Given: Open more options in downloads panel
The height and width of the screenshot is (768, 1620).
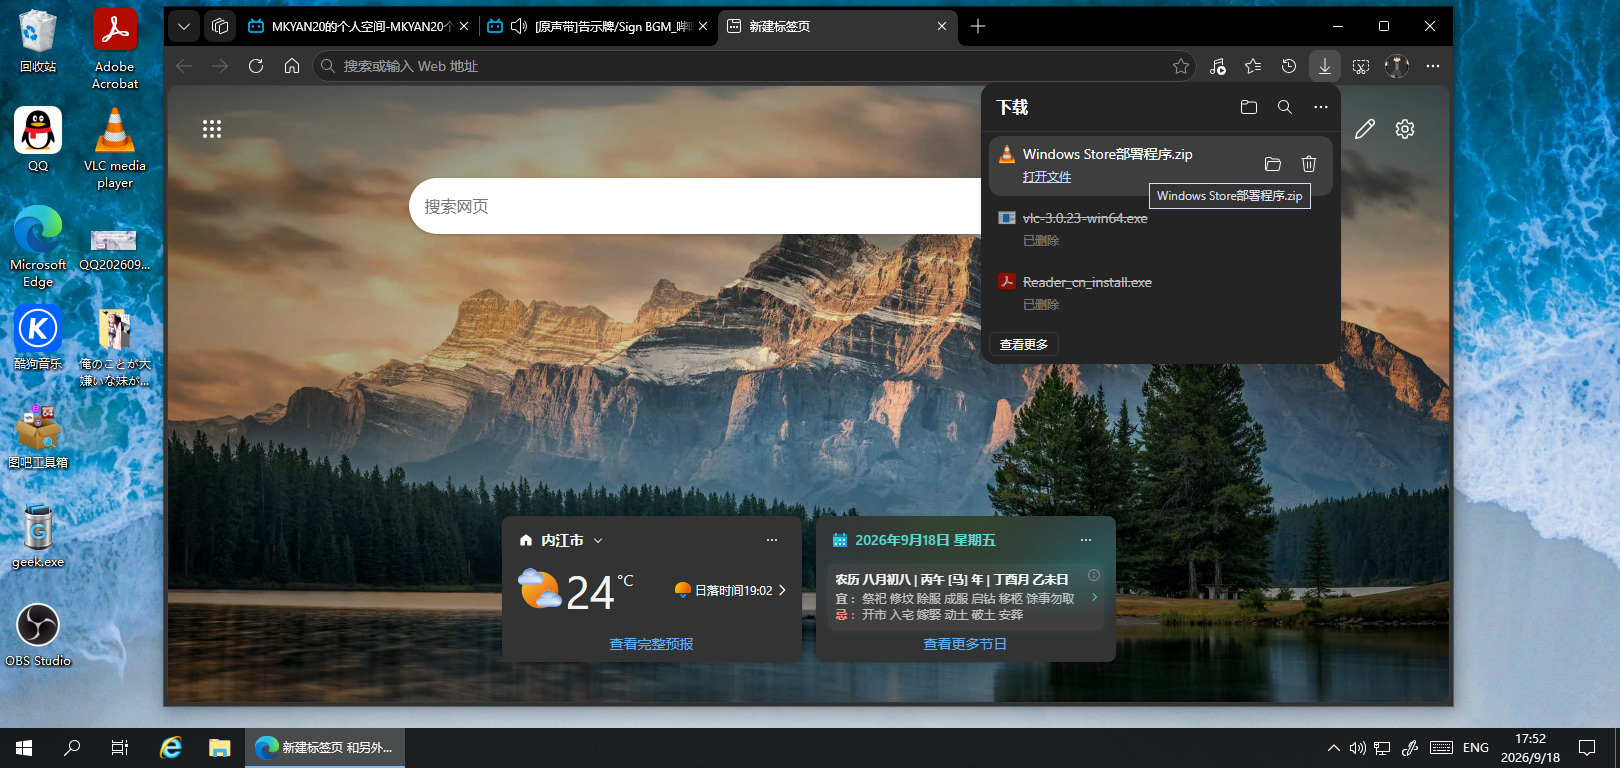Looking at the screenshot, I should tap(1321, 107).
